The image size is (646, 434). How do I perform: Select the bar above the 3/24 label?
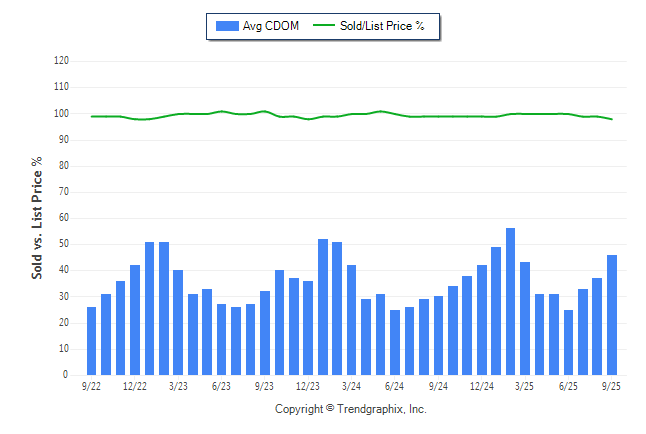[x=351, y=320]
